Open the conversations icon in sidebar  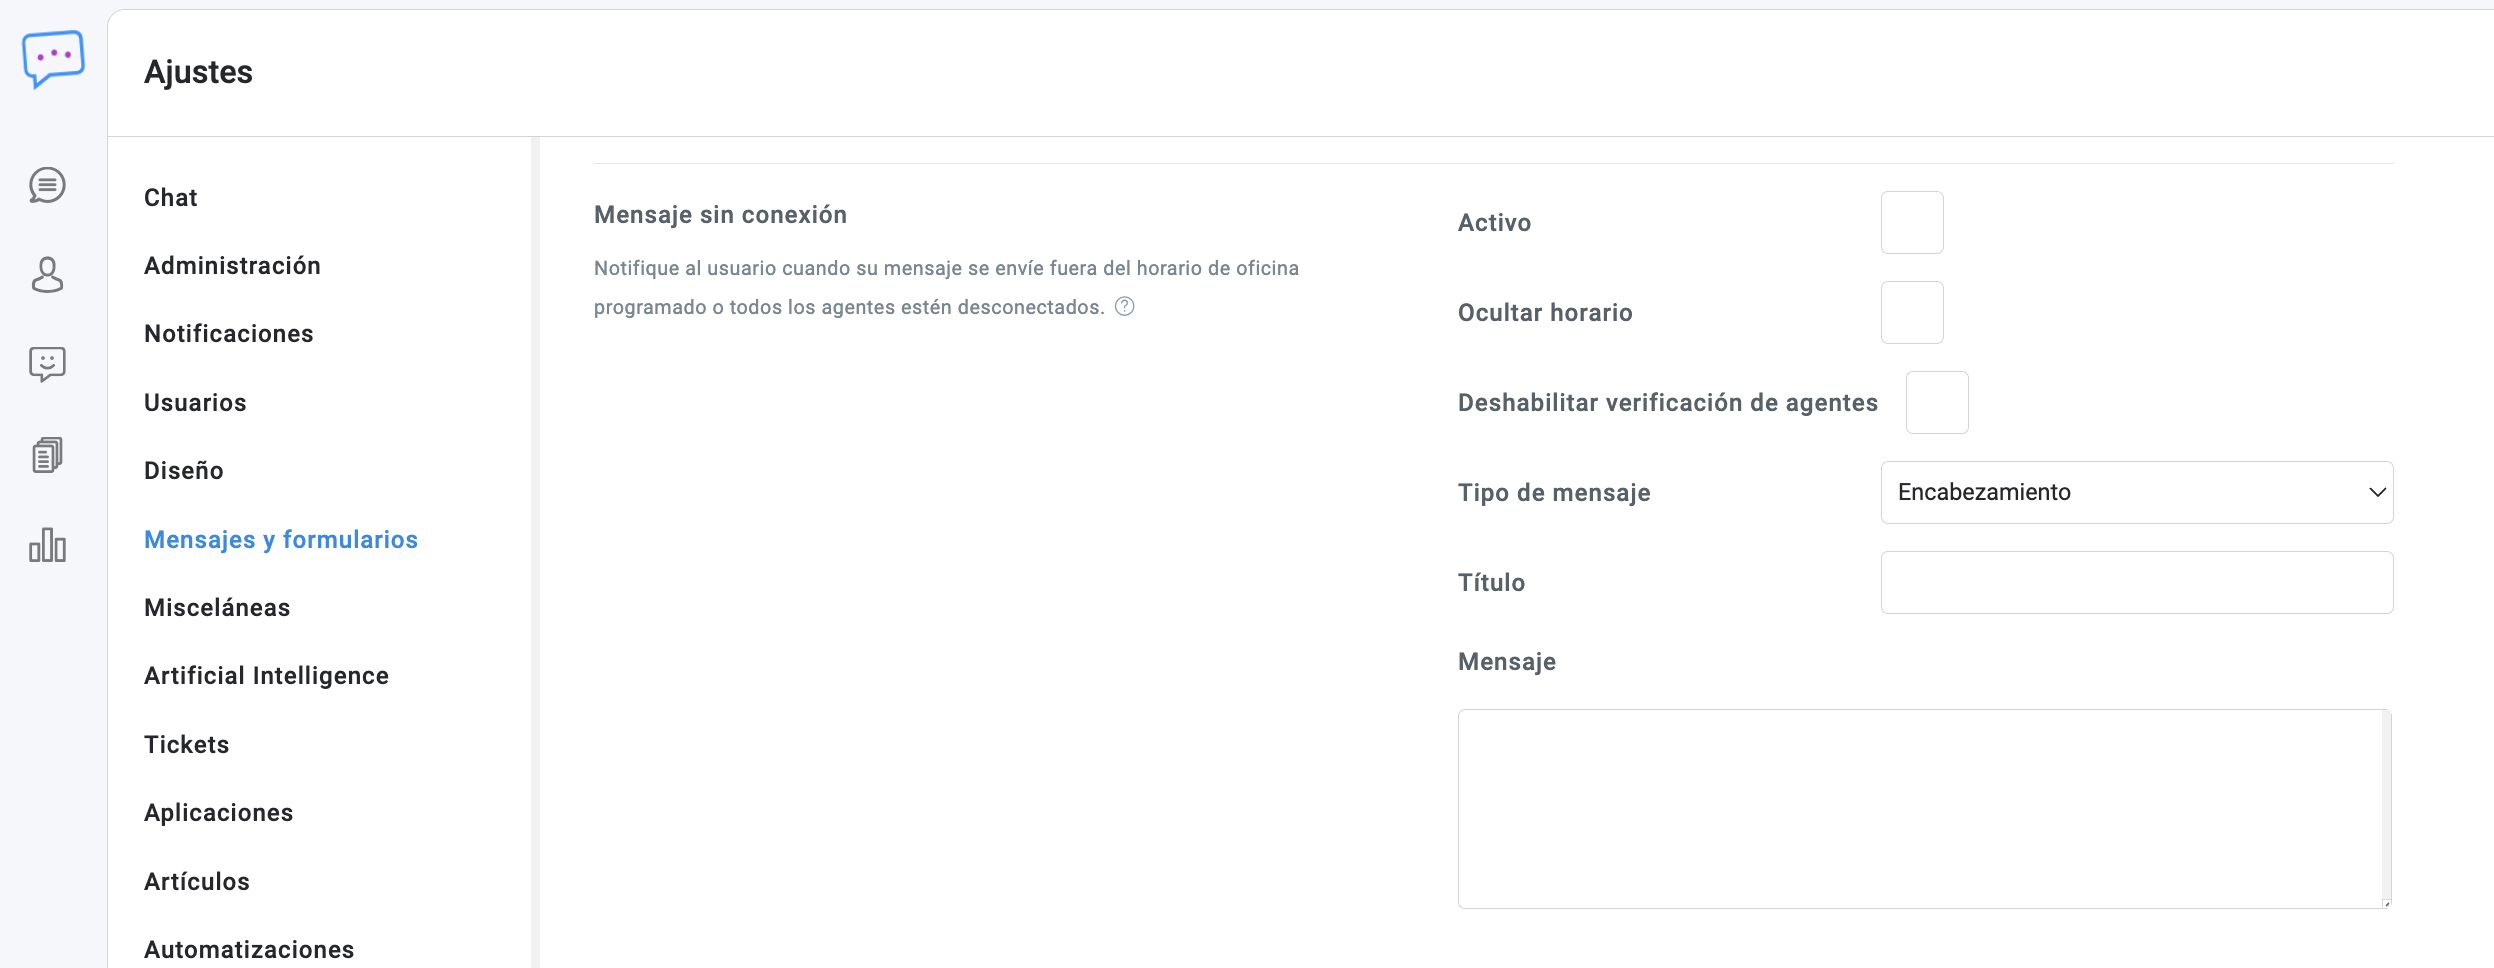click(47, 185)
